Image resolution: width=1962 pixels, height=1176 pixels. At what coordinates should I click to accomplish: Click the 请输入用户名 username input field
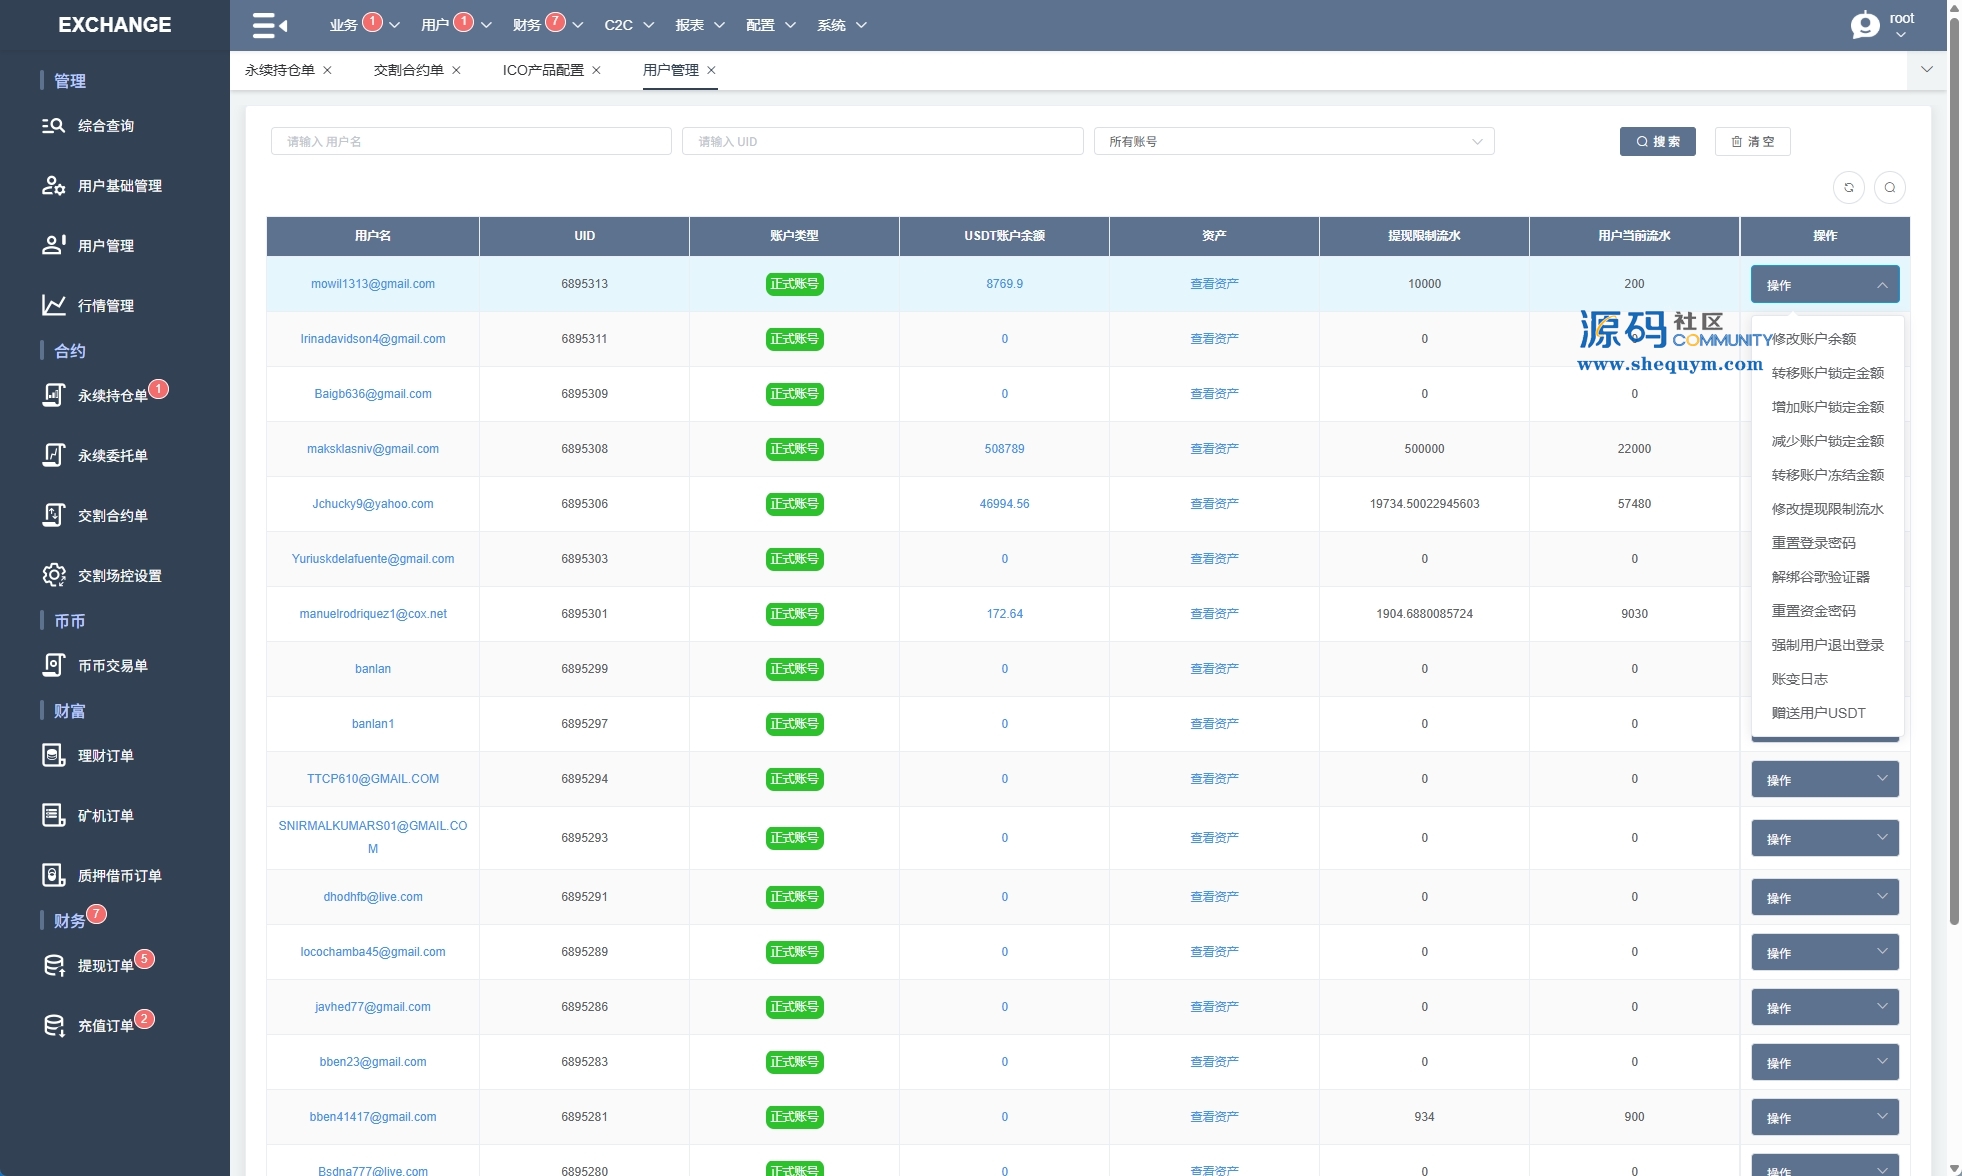[x=470, y=141]
